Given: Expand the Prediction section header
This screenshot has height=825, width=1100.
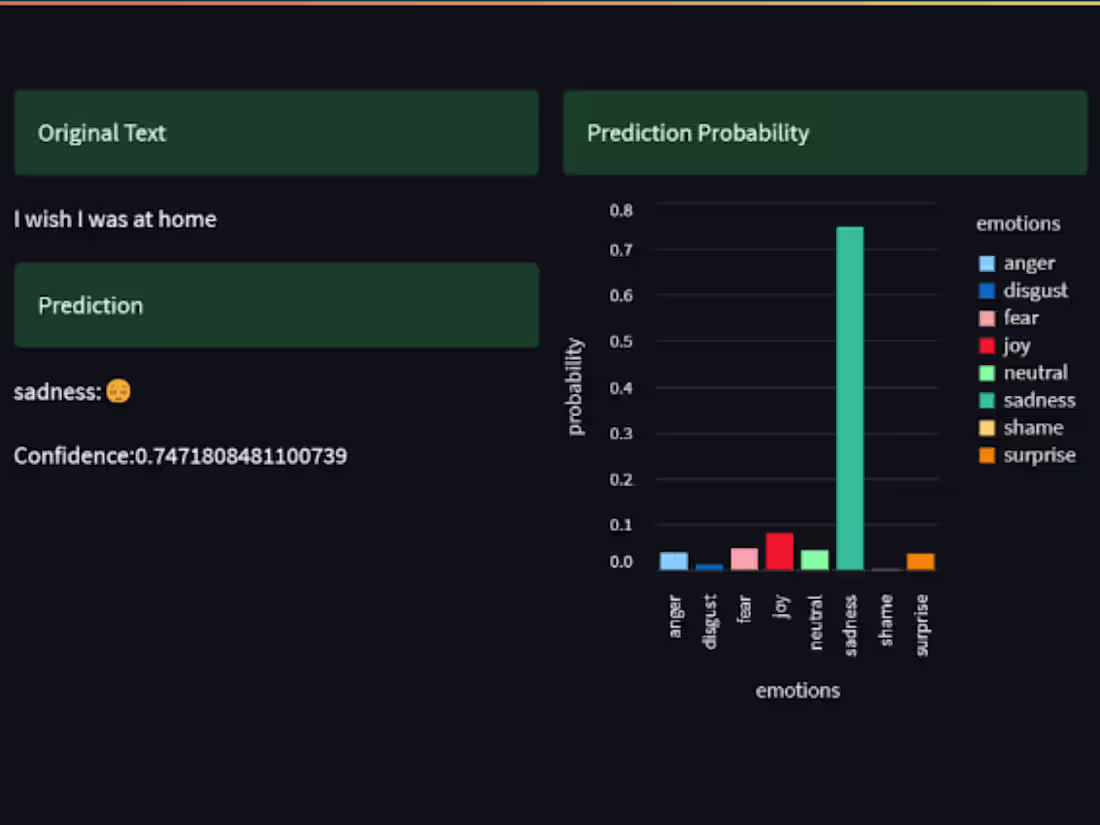Looking at the screenshot, I should click(276, 305).
